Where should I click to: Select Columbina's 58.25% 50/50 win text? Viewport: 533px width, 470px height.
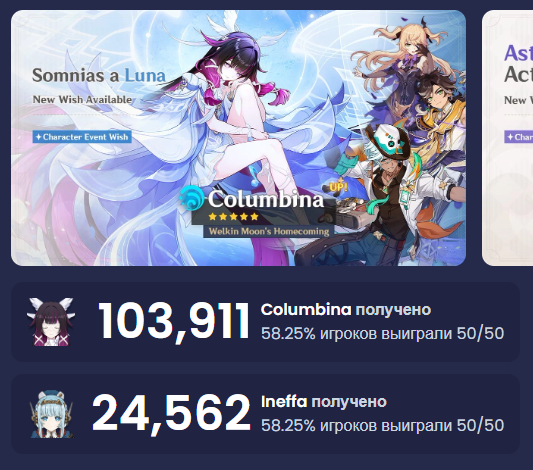click(x=382, y=334)
